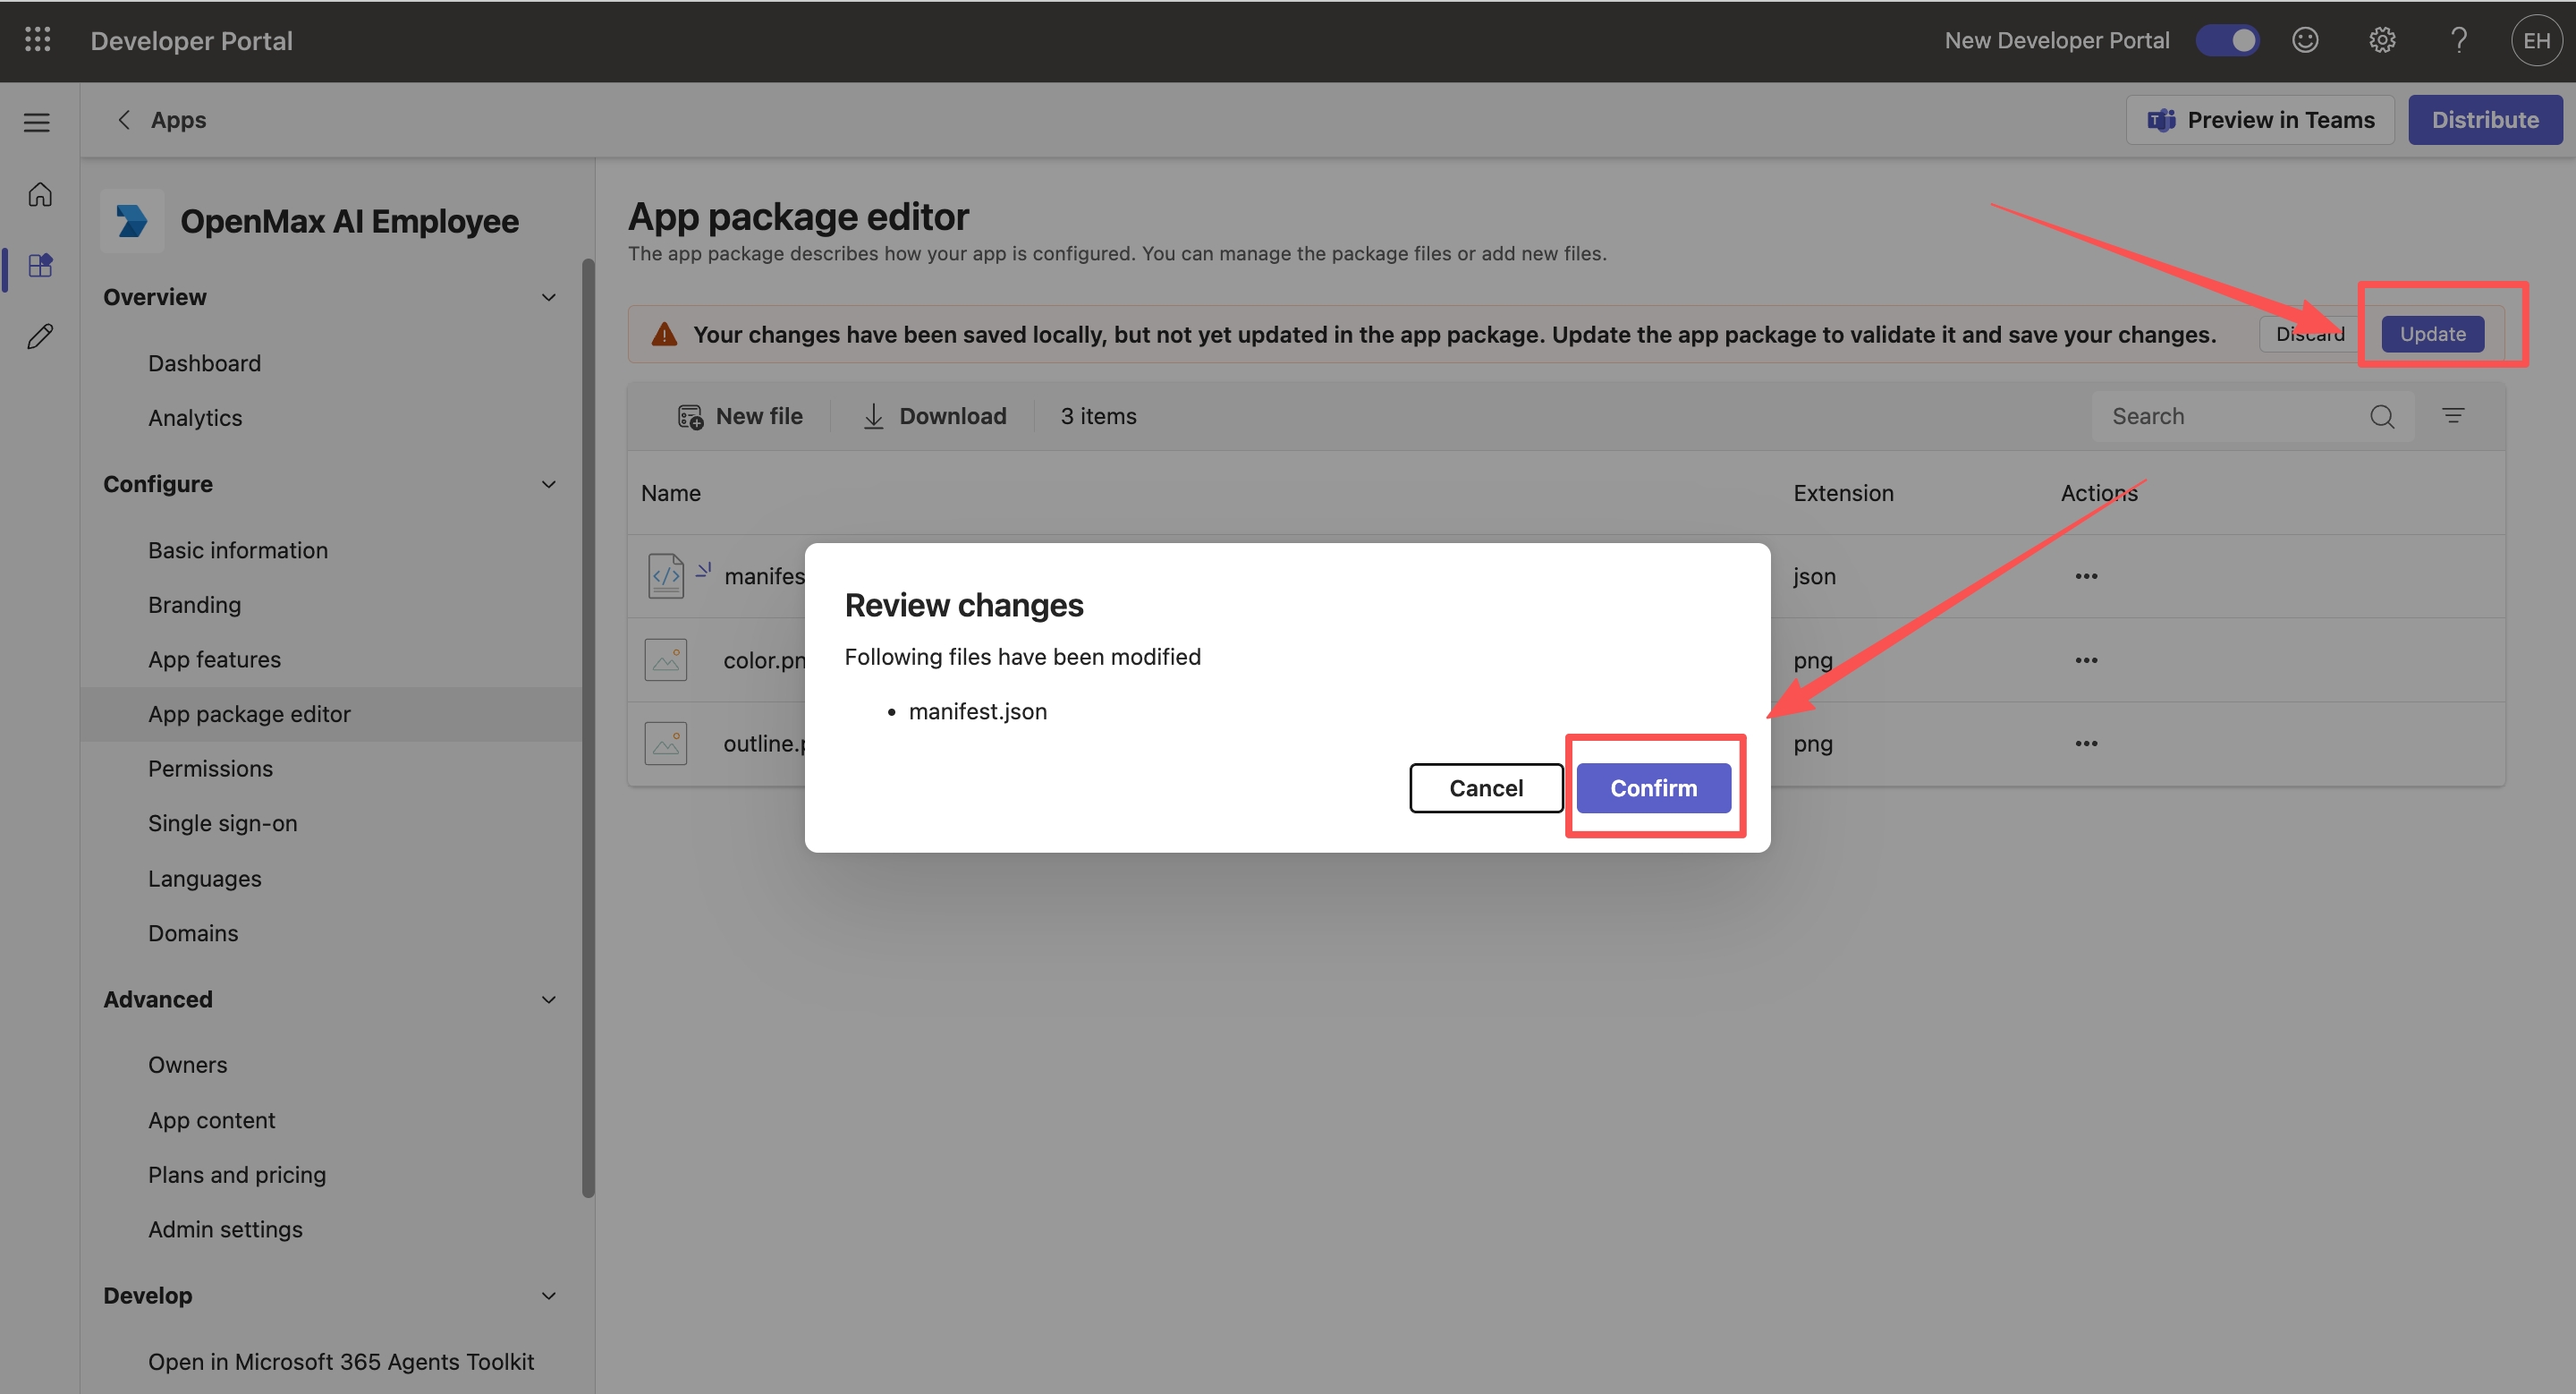The width and height of the screenshot is (2576, 1394).
Task: Click the back chevron beside Apps
Action: tap(123, 120)
